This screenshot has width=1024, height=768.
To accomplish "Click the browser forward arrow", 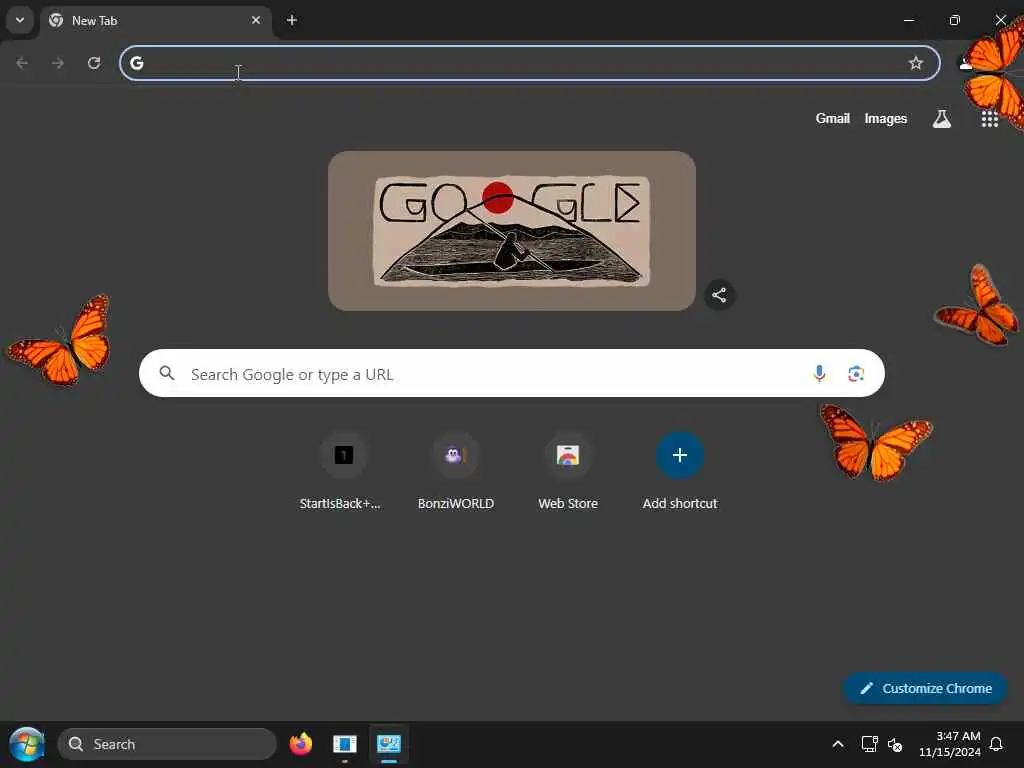I will [58, 63].
